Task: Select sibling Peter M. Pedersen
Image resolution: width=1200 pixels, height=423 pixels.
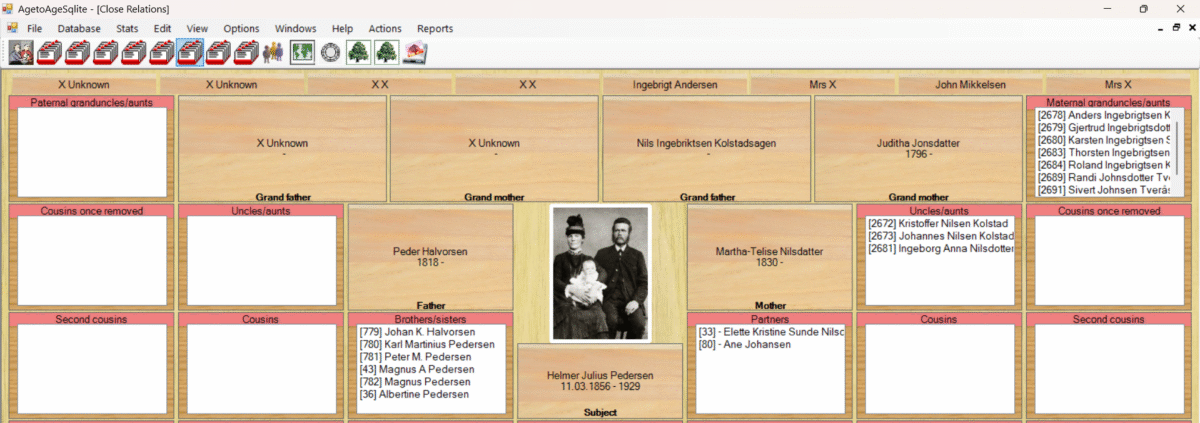Action: pos(414,357)
